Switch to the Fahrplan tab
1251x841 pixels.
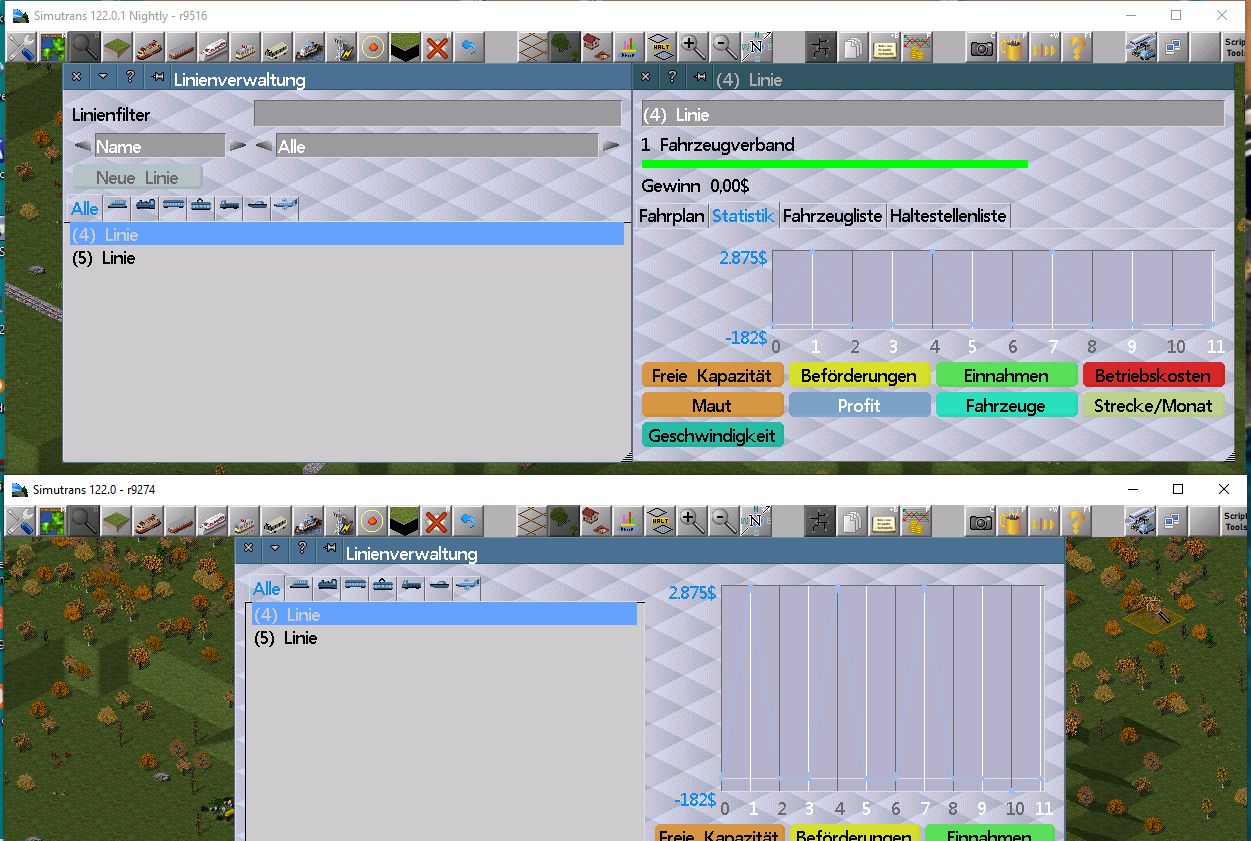pyautogui.click(x=671, y=215)
